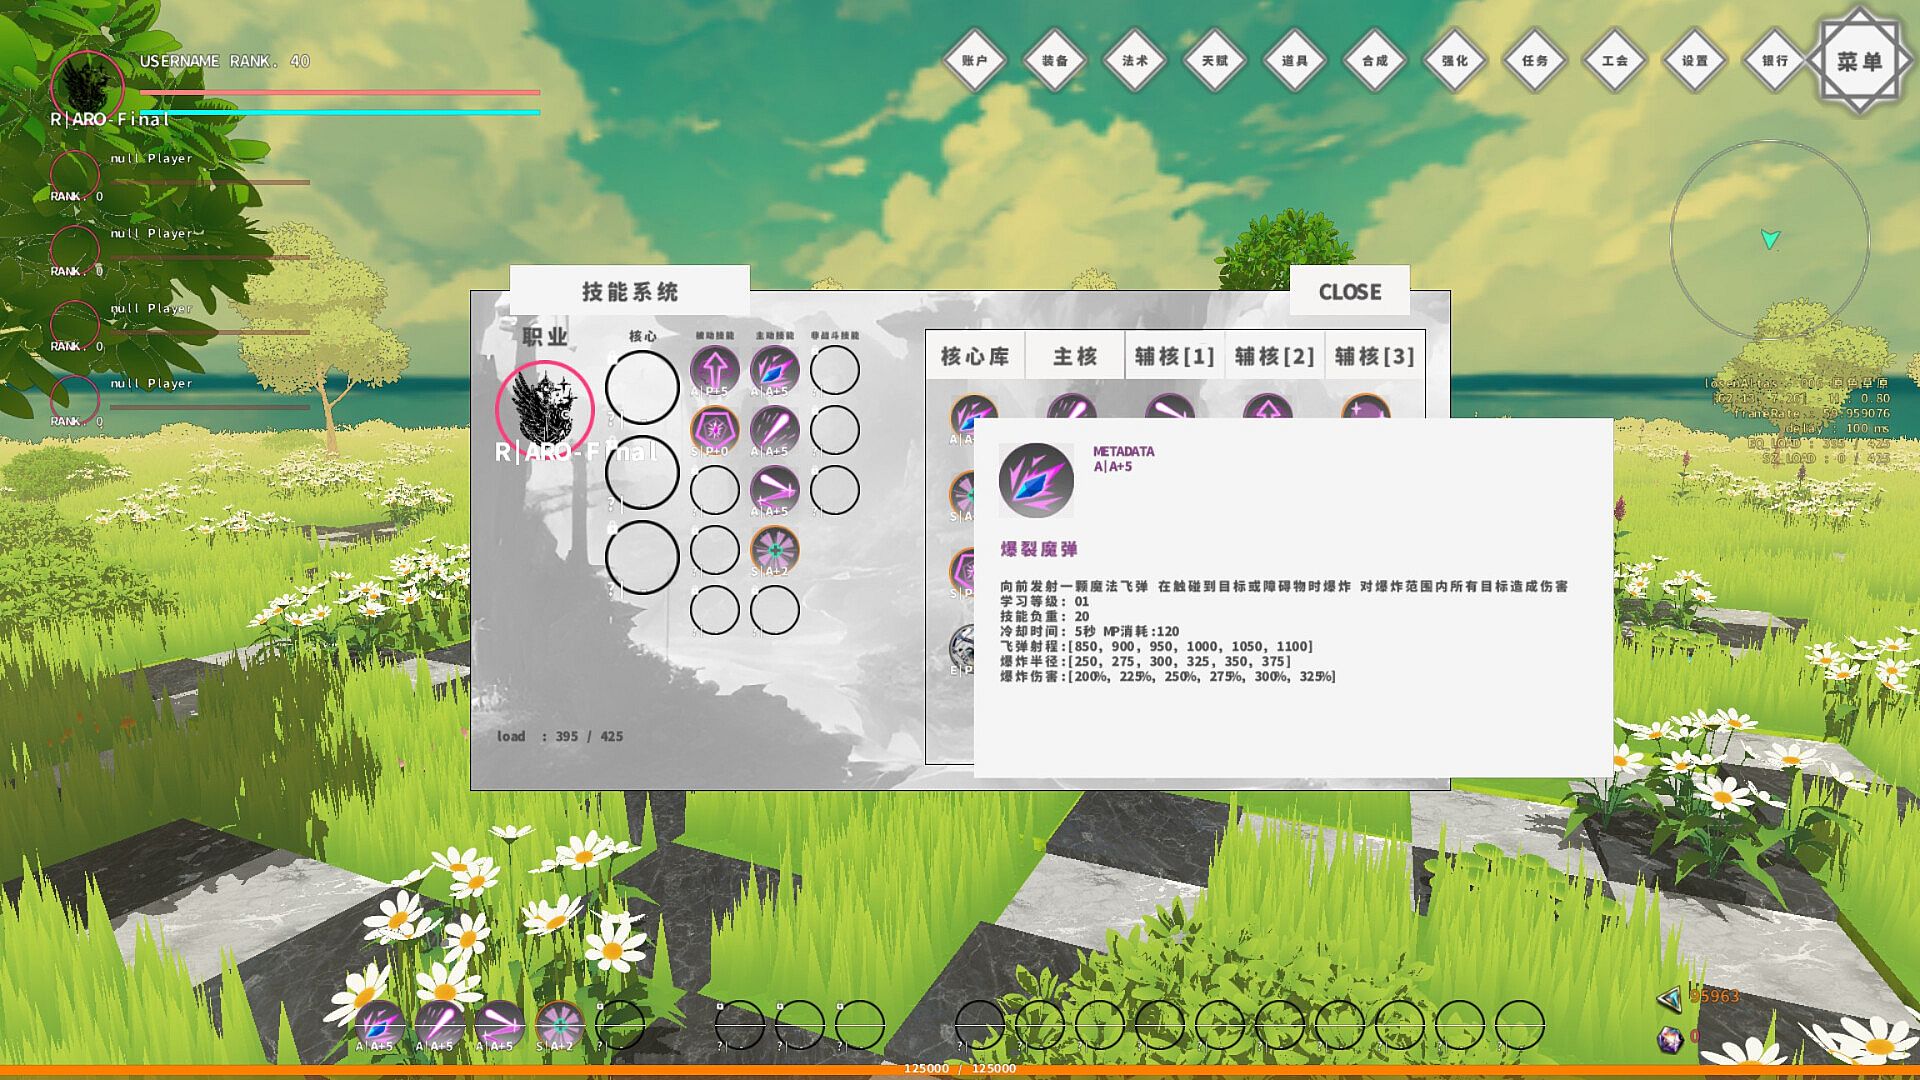Image resolution: width=1920 pixels, height=1080 pixels.
Task: Click the circular minimap compass
Action: pos(1769,239)
